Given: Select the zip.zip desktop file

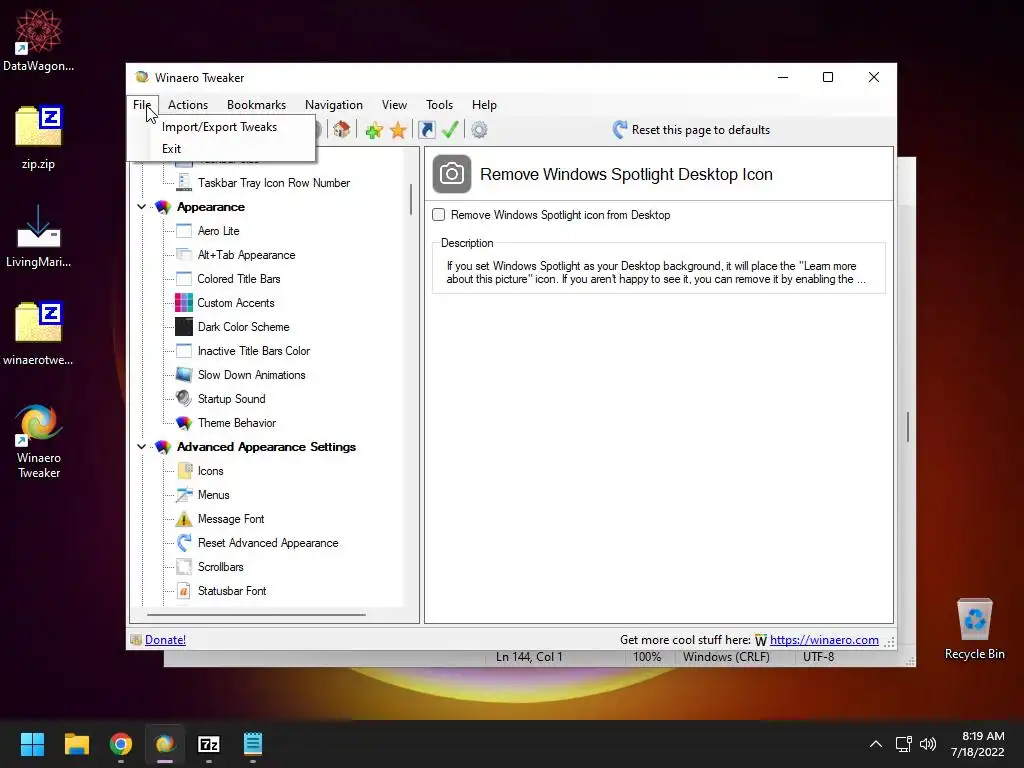Looking at the screenshot, I should pos(39,137).
